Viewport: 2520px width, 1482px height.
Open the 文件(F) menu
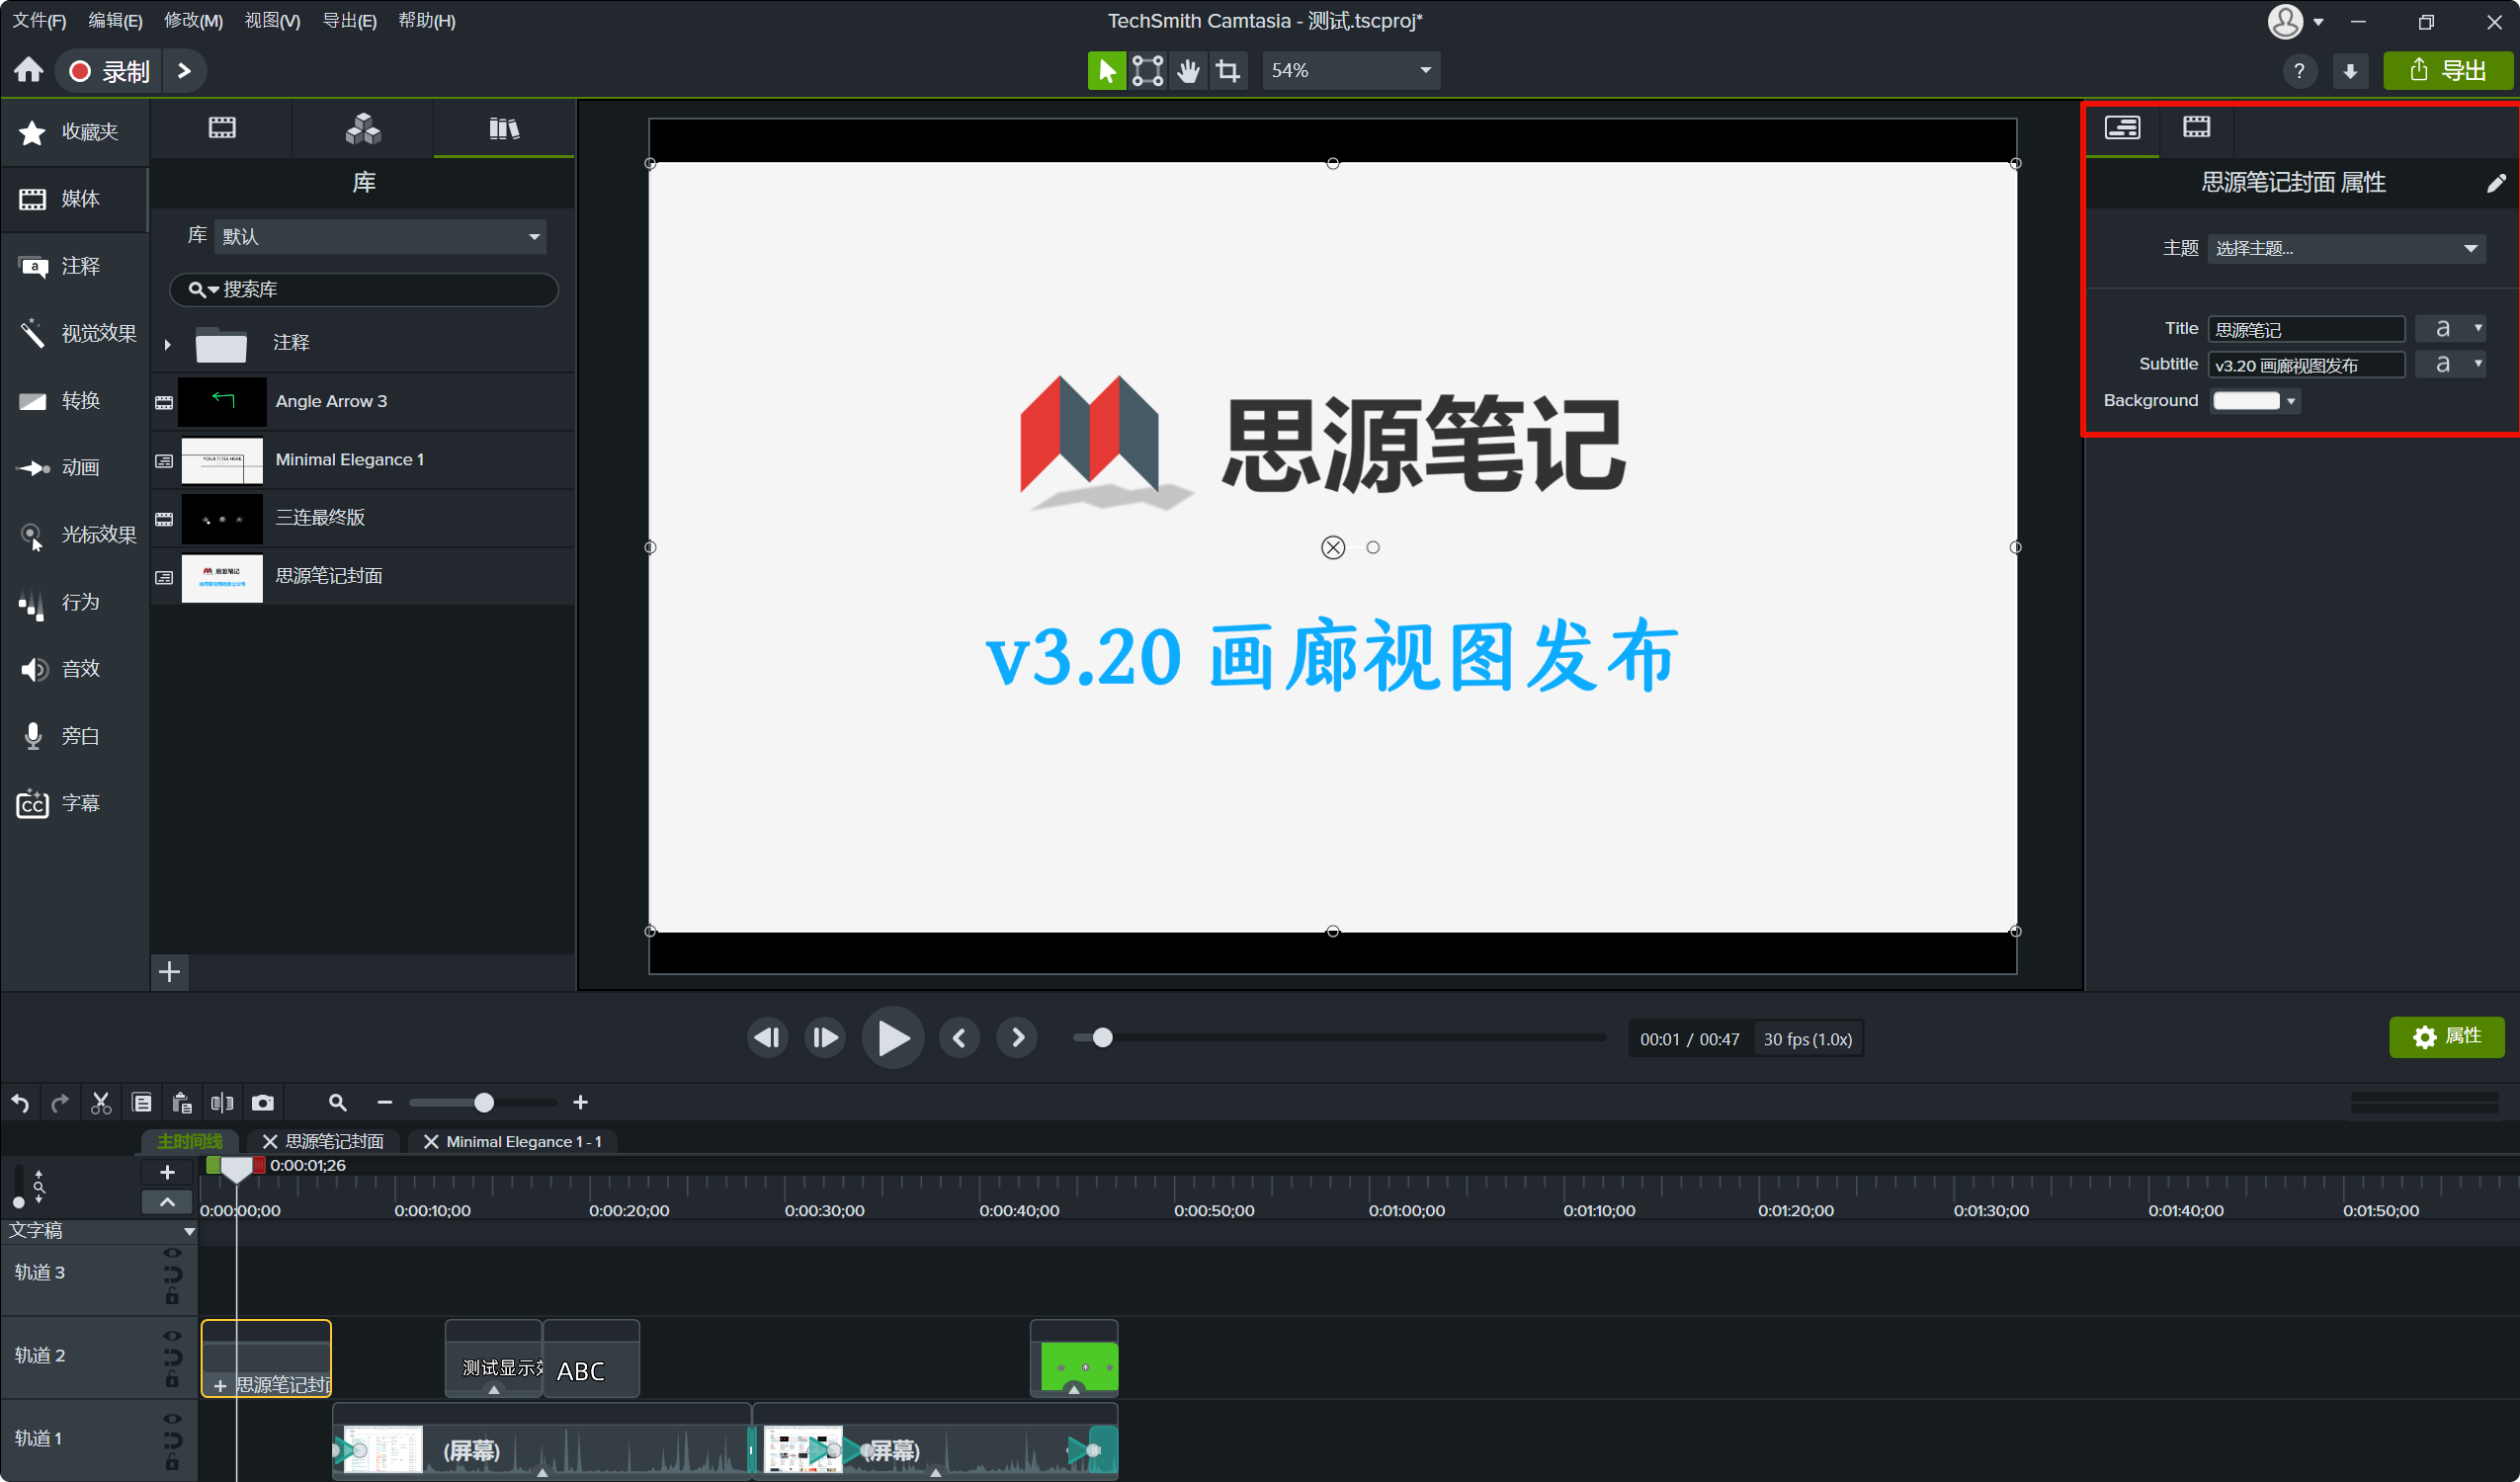[x=39, y=20]
